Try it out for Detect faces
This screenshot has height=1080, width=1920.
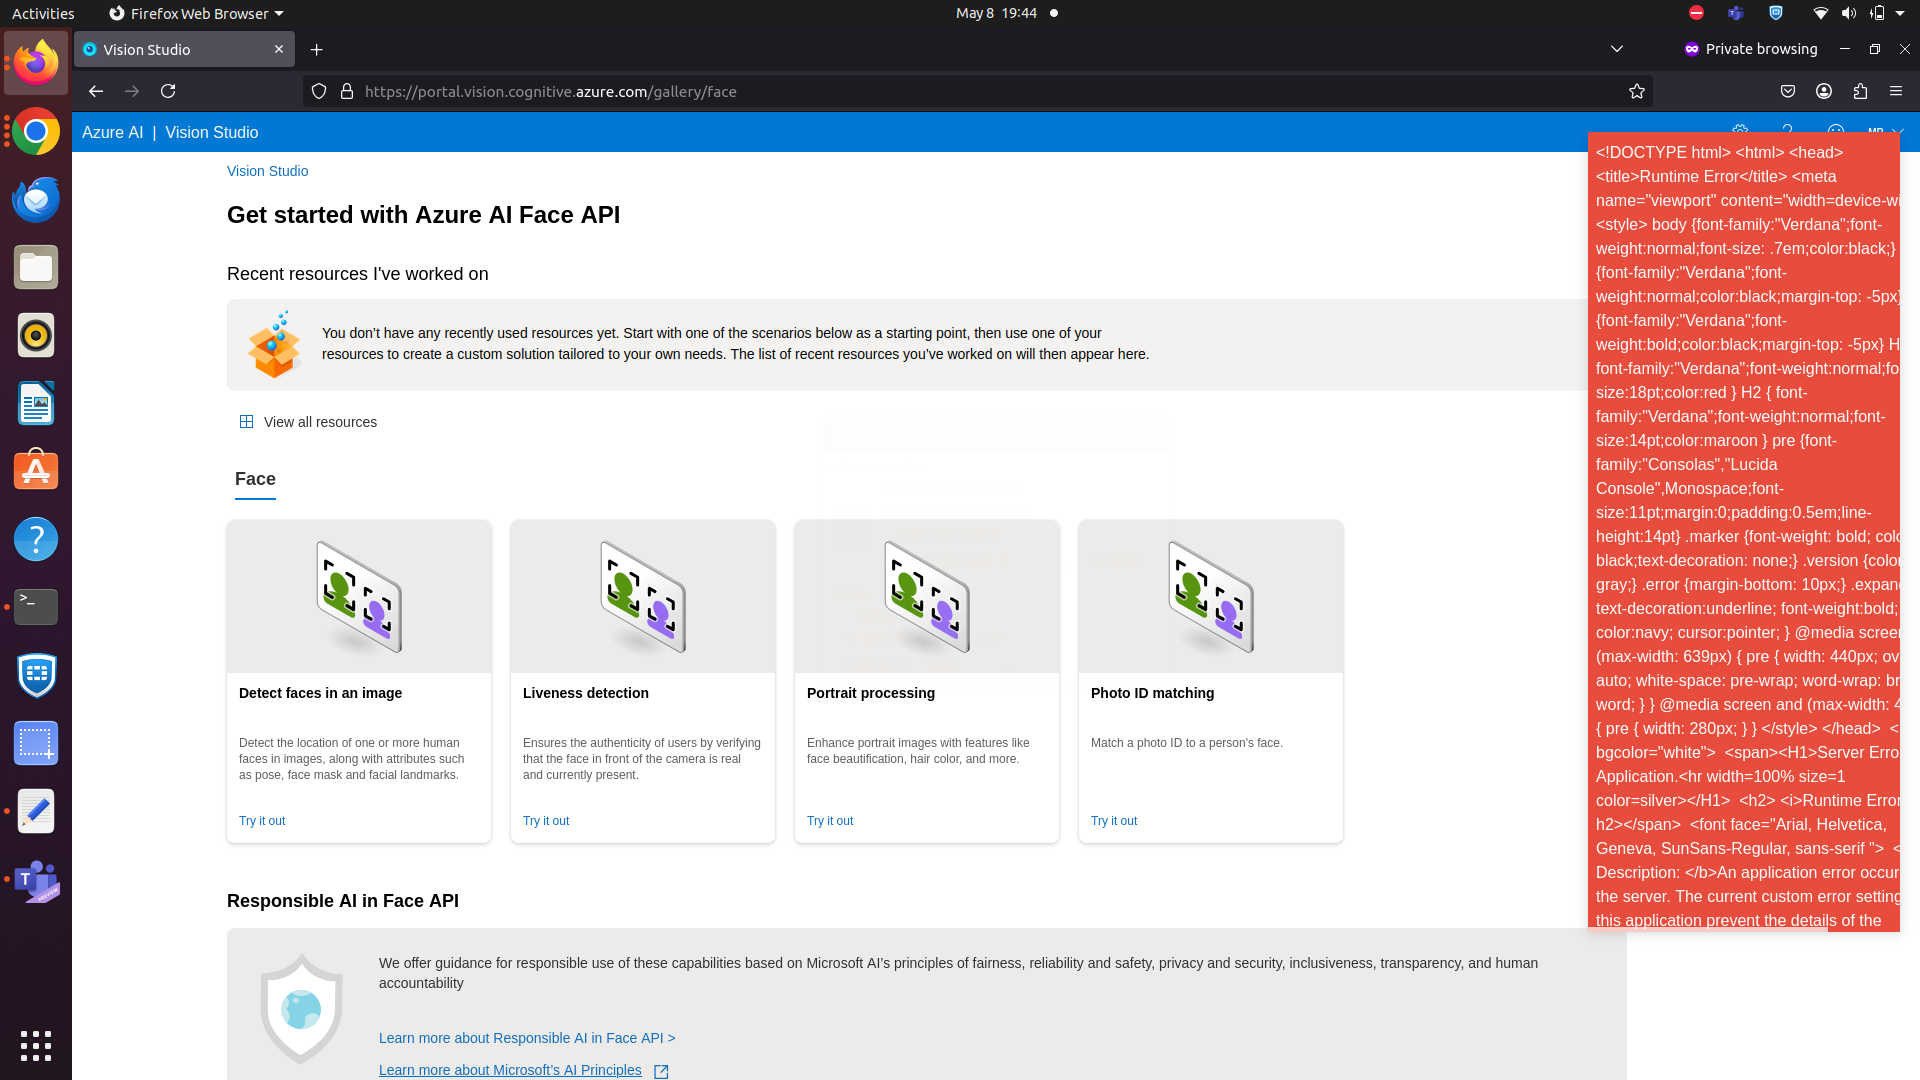(262, 821)
